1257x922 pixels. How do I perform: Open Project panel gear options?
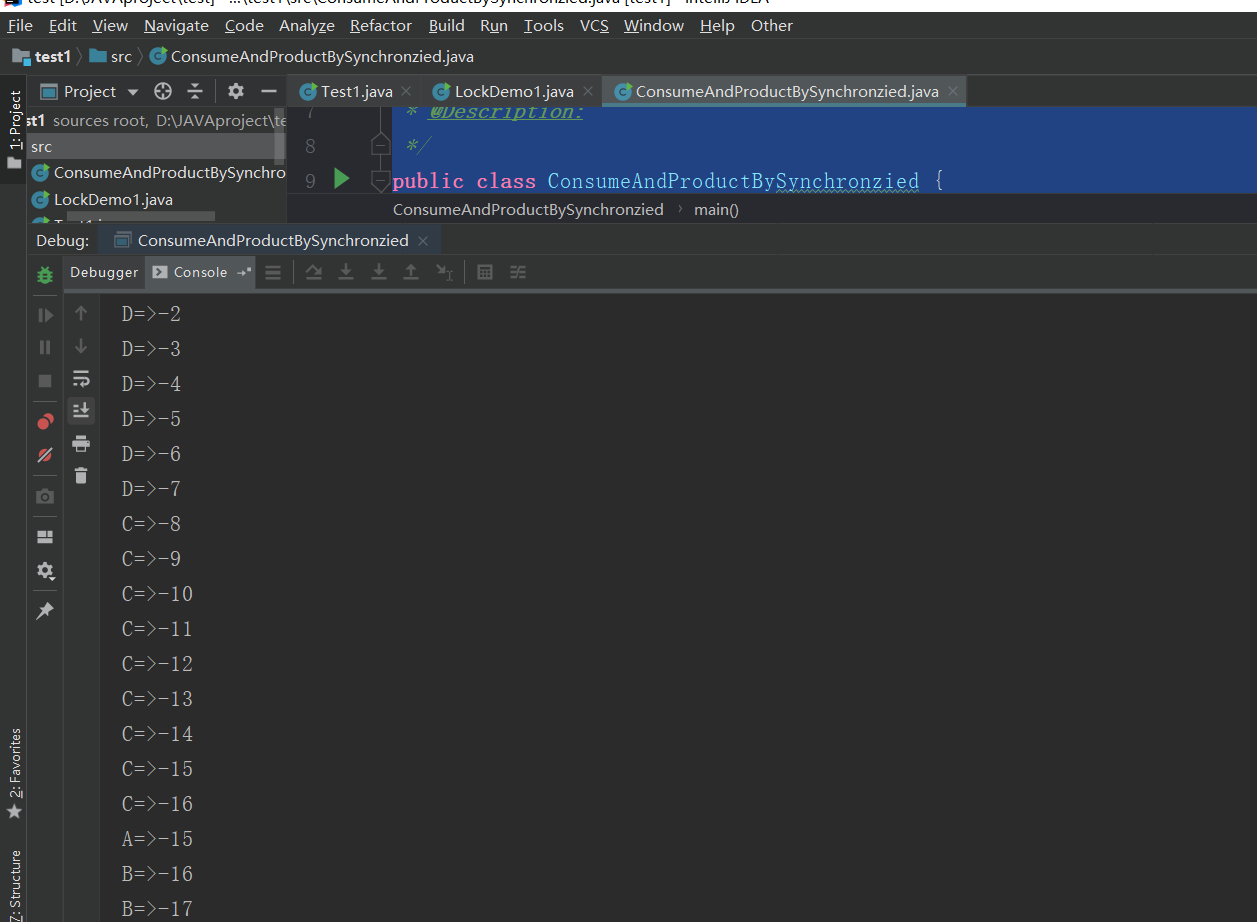point(236,92)
